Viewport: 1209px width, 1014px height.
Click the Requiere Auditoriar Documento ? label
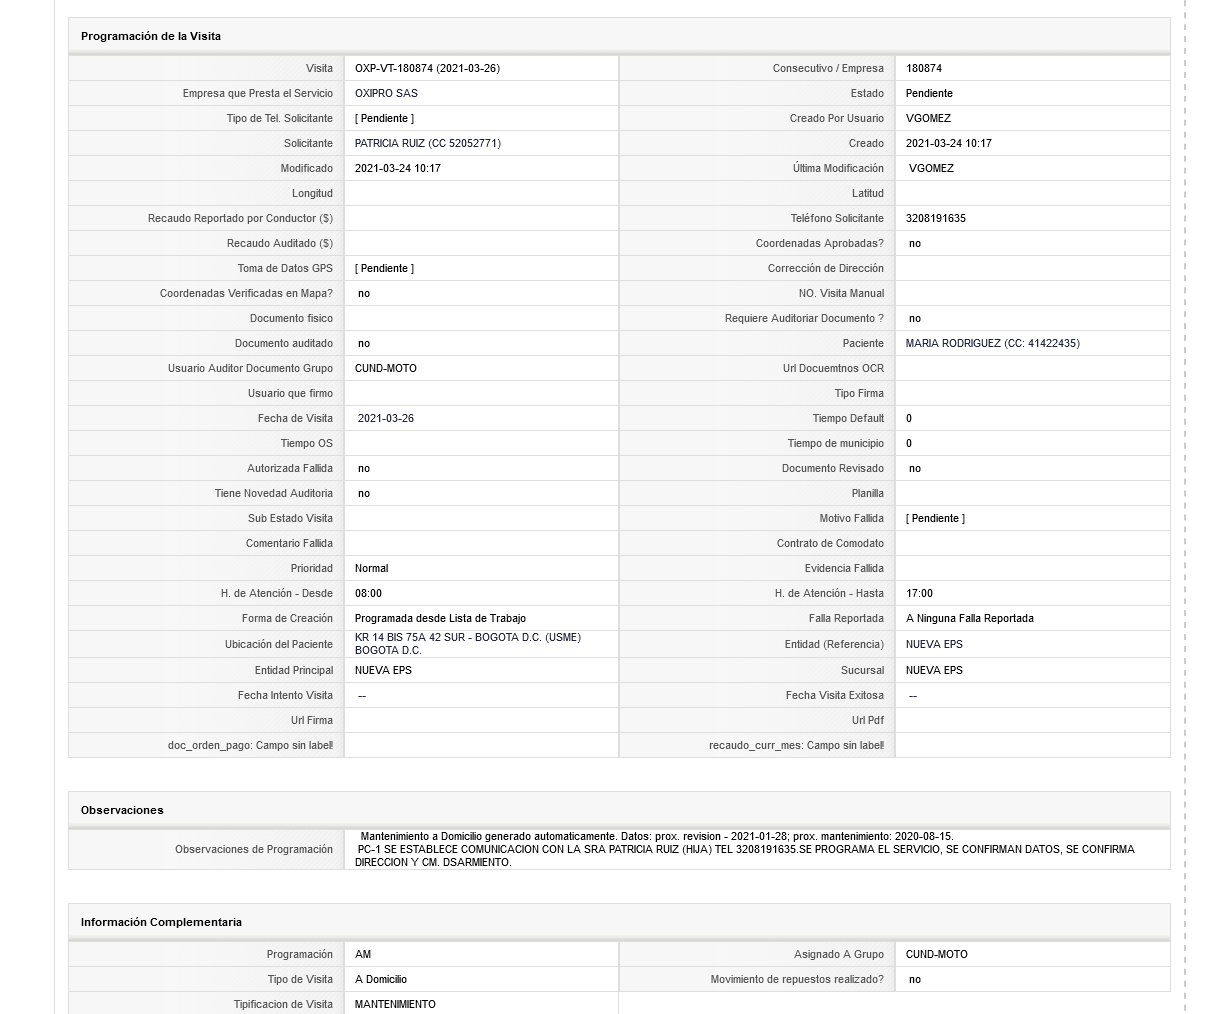pyautogui.click(x=804, y=318)
